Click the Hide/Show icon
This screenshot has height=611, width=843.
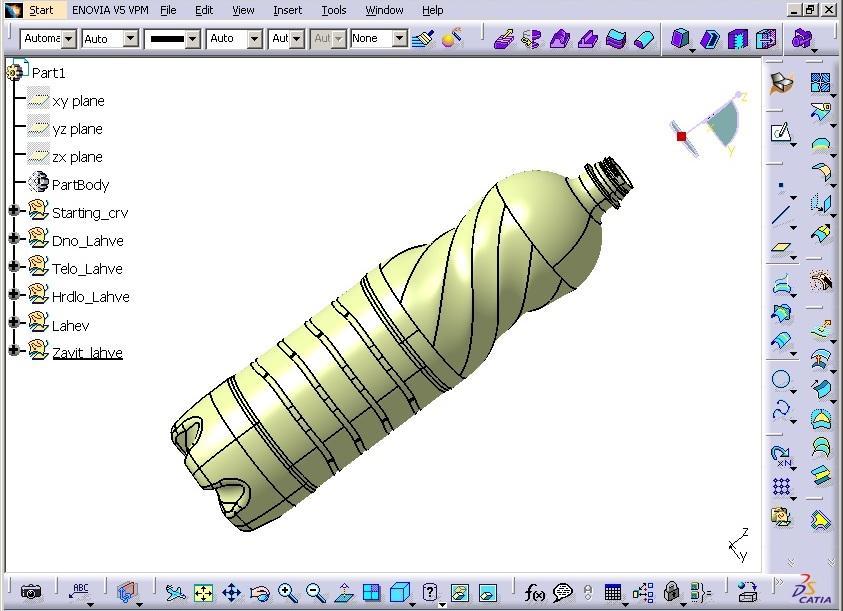(460, 593)
